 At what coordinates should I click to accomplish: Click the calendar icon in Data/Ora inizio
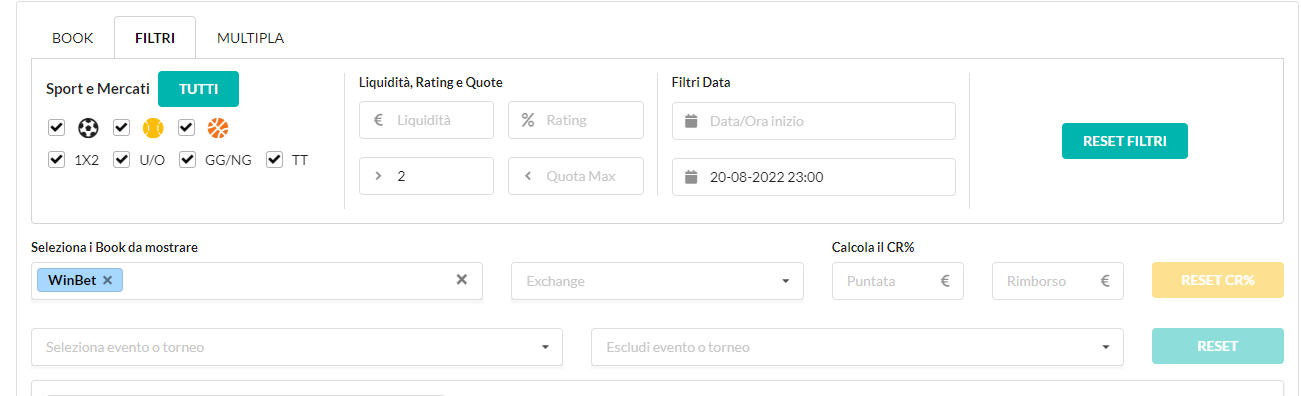[x=690, y=121]
